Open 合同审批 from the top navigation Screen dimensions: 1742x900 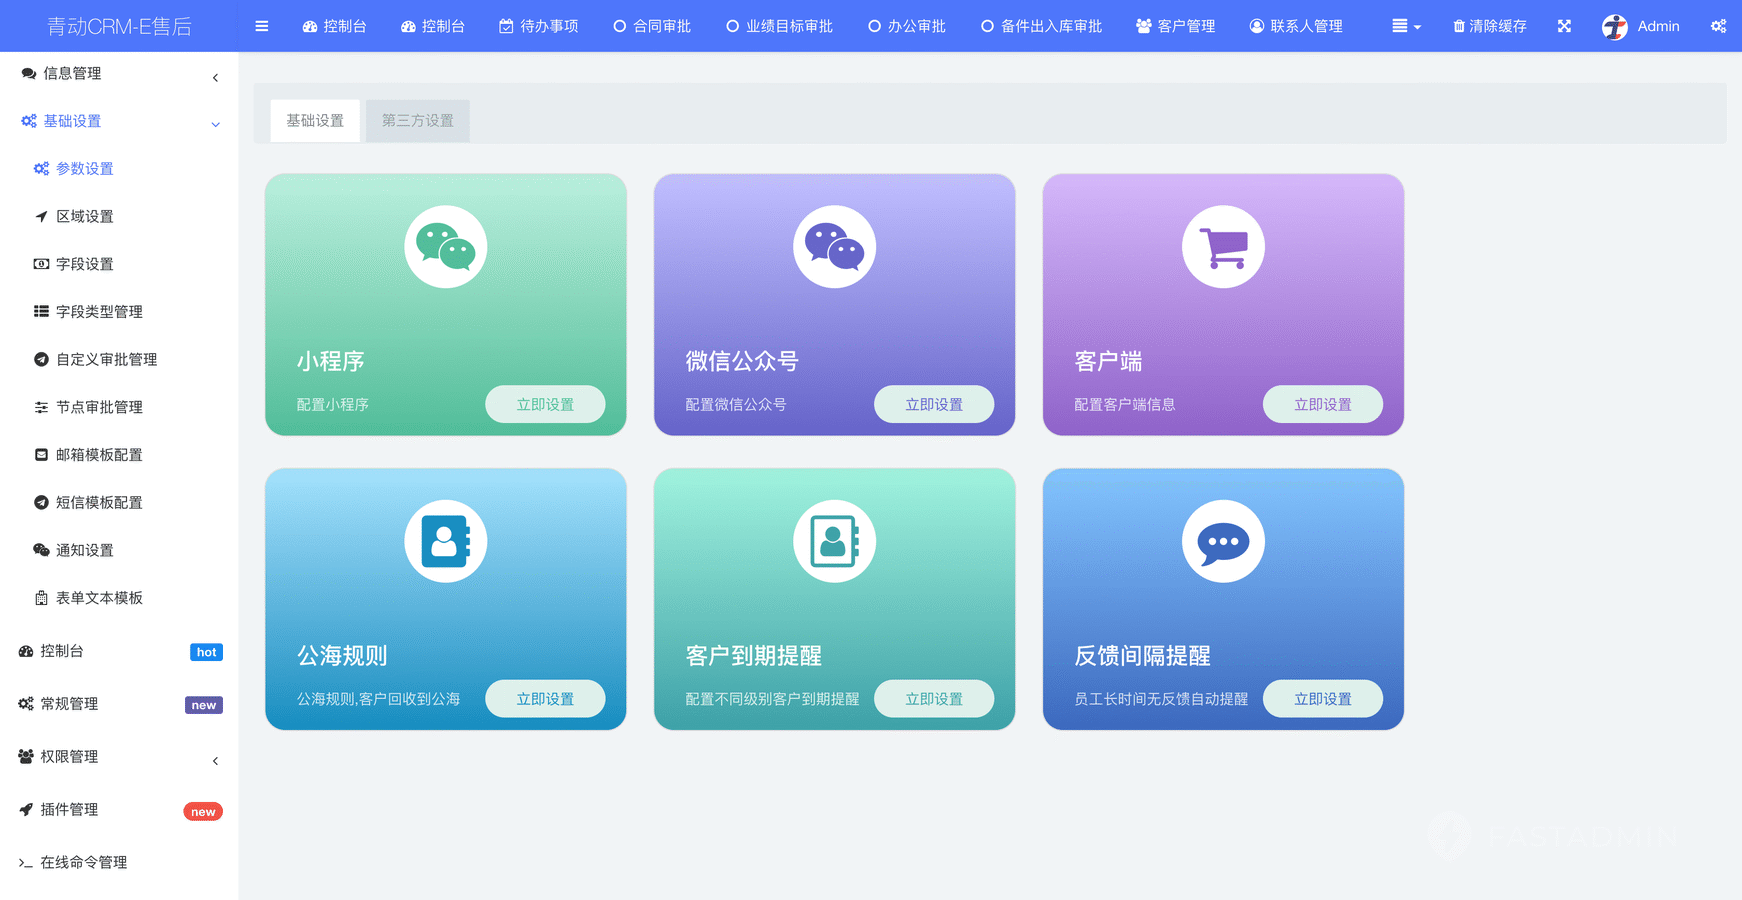pos(652,26)
